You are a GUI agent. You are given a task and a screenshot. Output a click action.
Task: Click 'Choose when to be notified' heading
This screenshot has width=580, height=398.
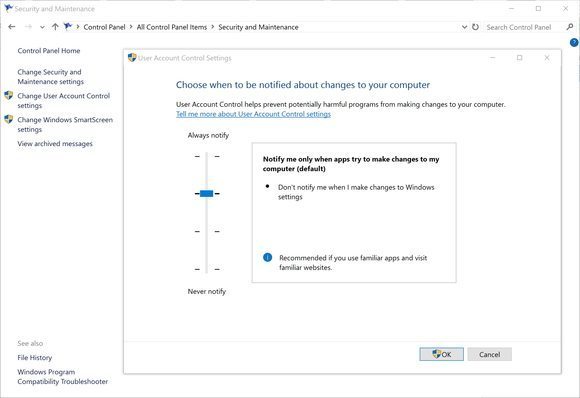(303, 85)
